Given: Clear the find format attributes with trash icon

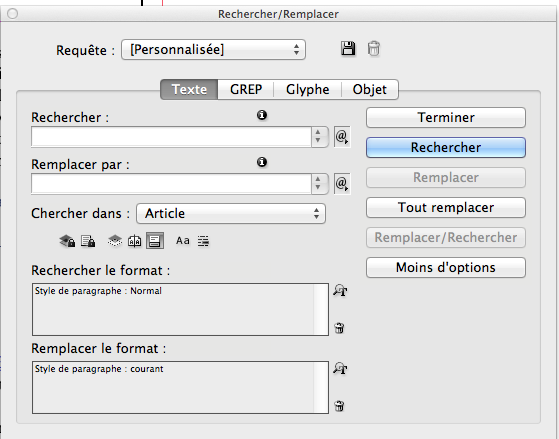Looking at the screenshot, I should (339, 327).
